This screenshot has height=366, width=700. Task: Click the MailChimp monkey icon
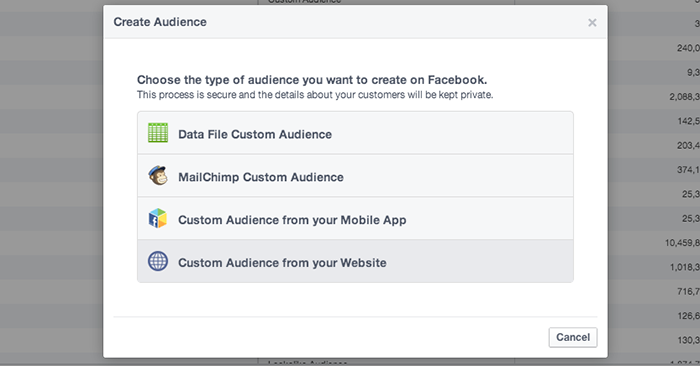(x=158, y=175)
